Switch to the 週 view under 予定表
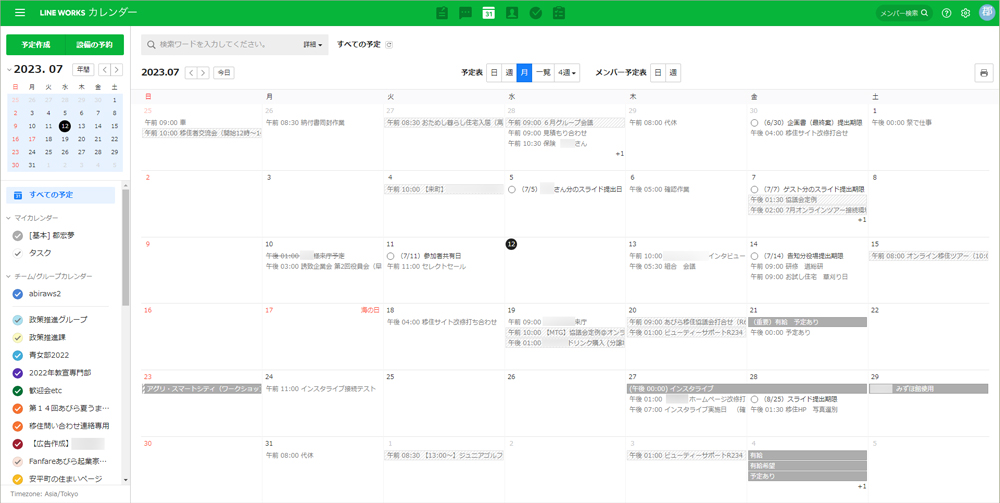1000x503 pixels. point(509,73)
